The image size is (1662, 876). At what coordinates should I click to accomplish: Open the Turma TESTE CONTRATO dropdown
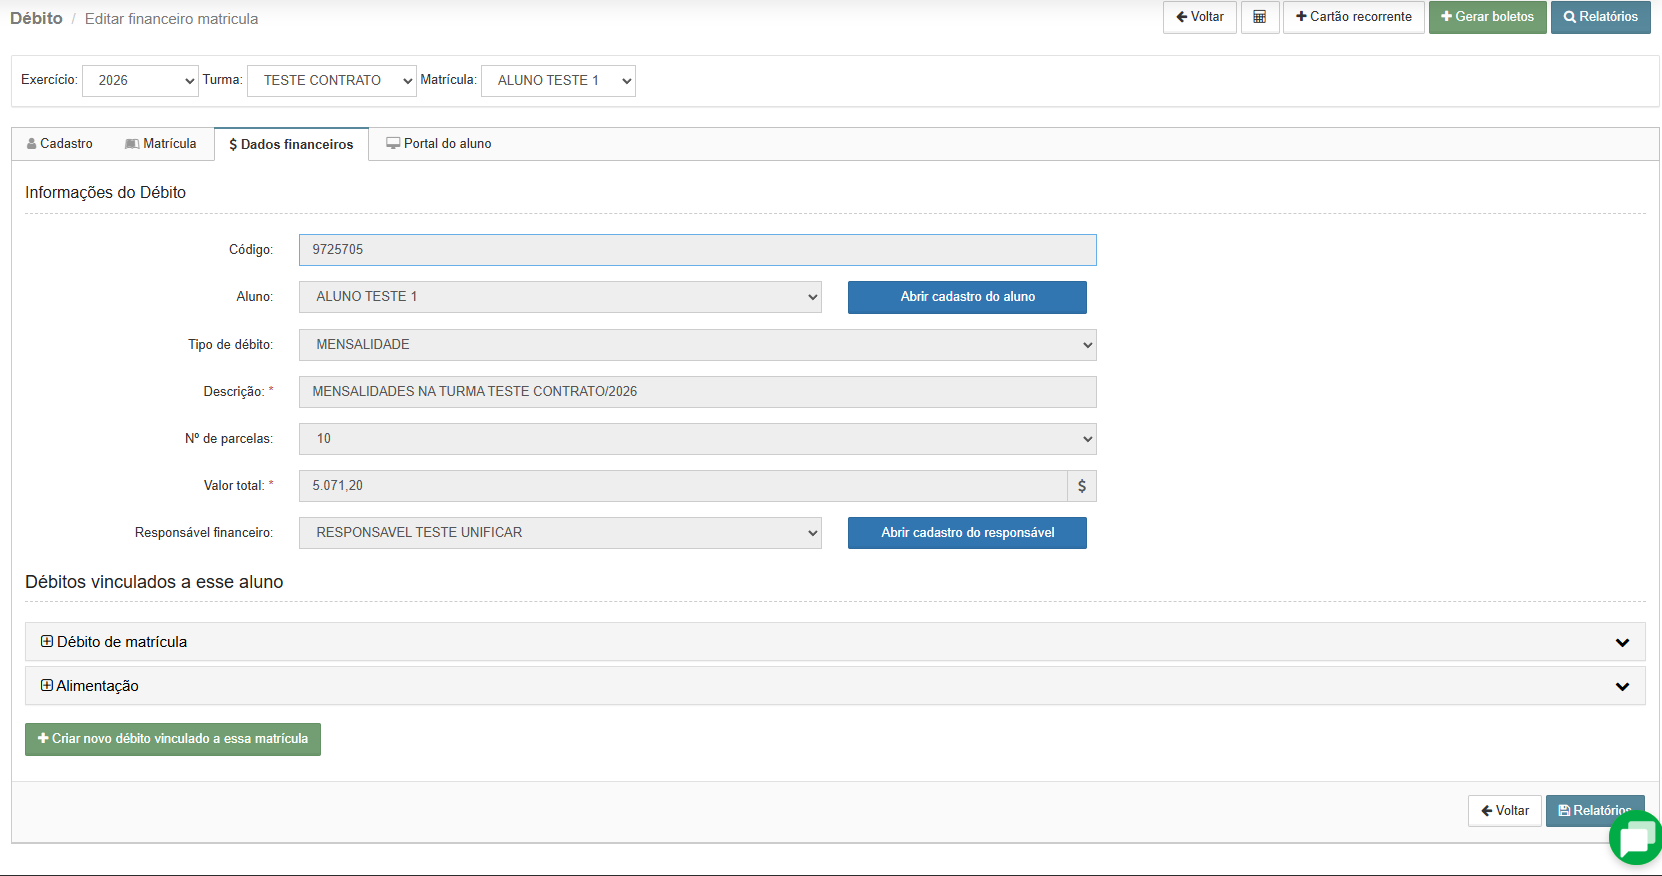[332, 81]
